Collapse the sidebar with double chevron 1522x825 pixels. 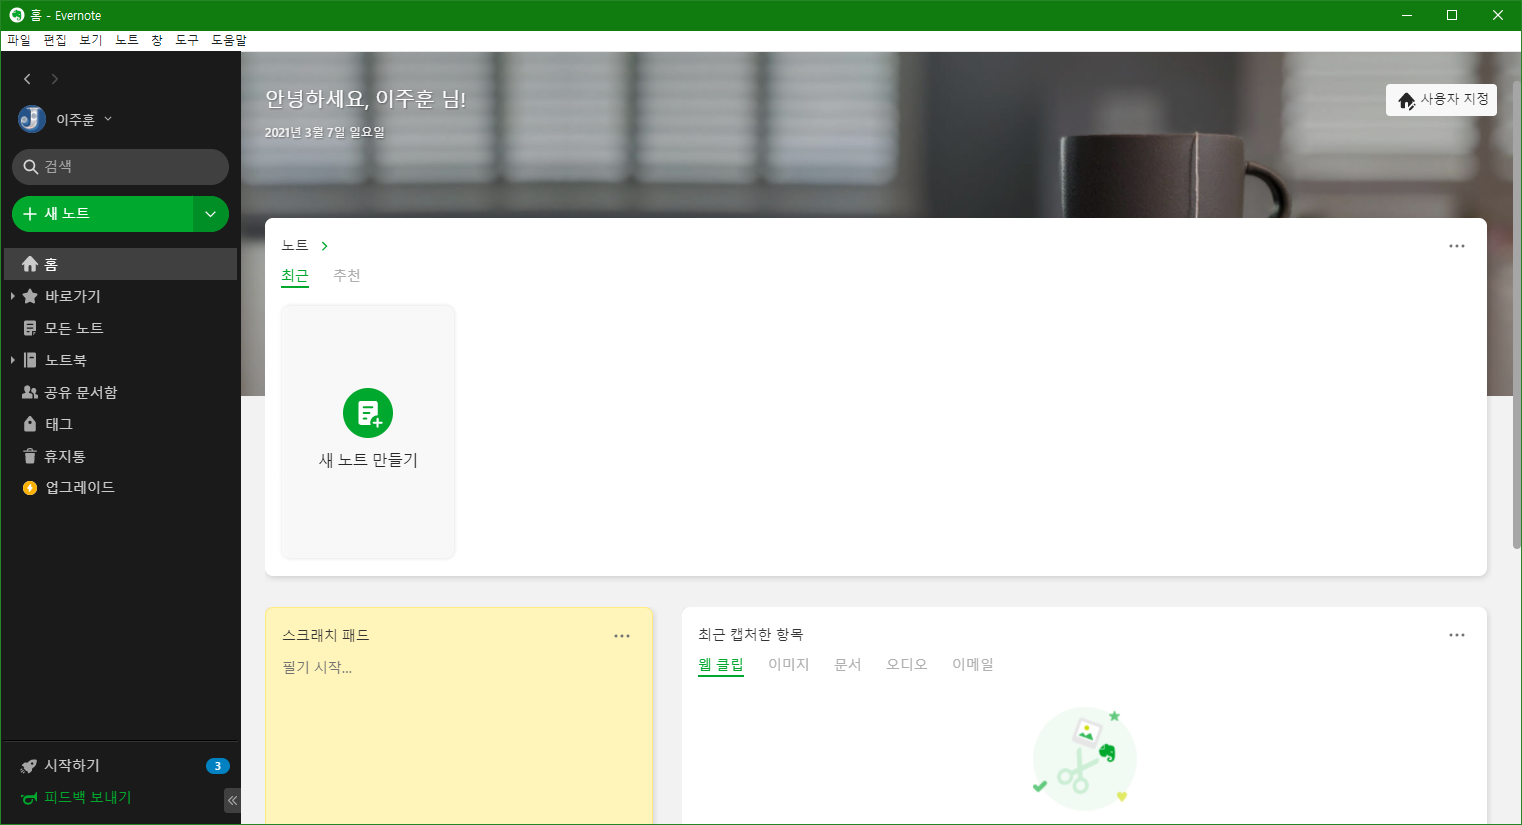232,800
